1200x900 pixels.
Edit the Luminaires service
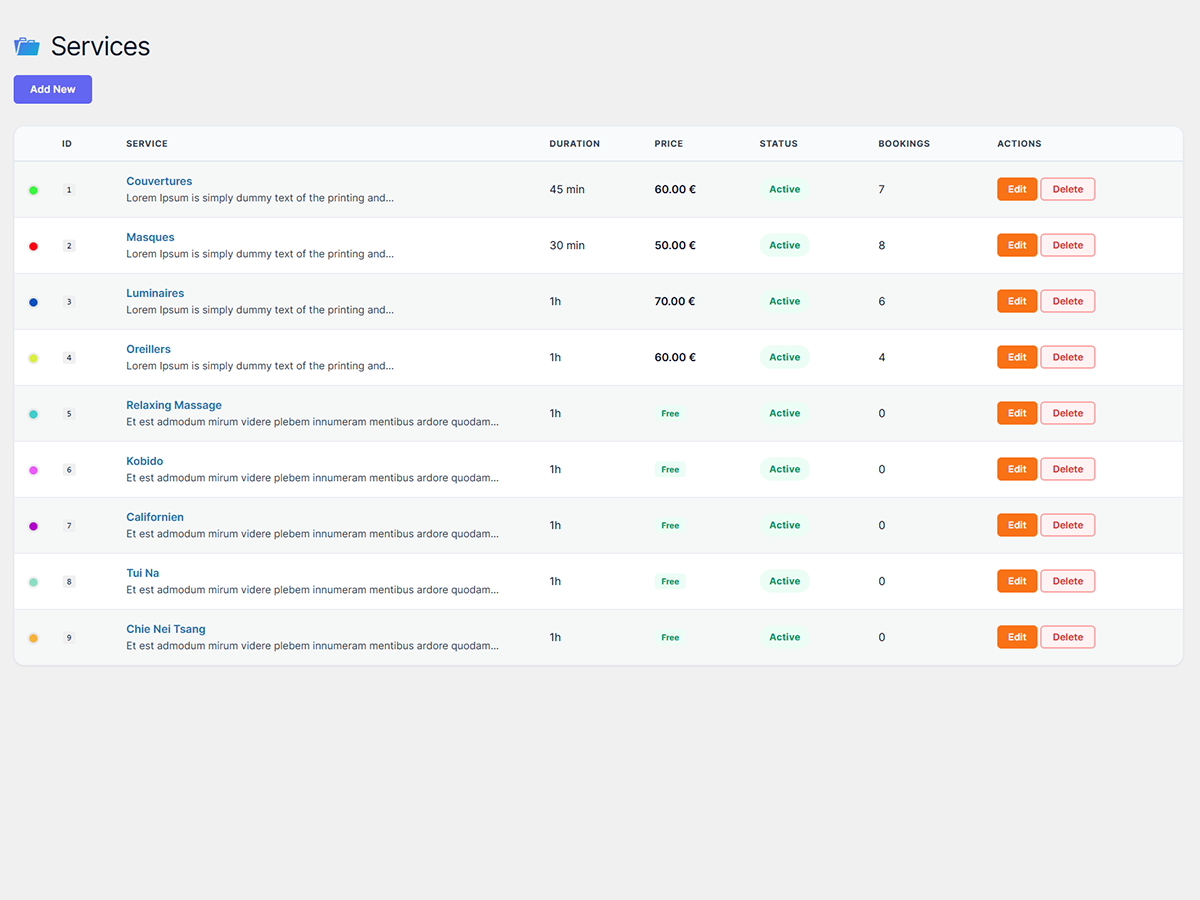pos(1016,301)
